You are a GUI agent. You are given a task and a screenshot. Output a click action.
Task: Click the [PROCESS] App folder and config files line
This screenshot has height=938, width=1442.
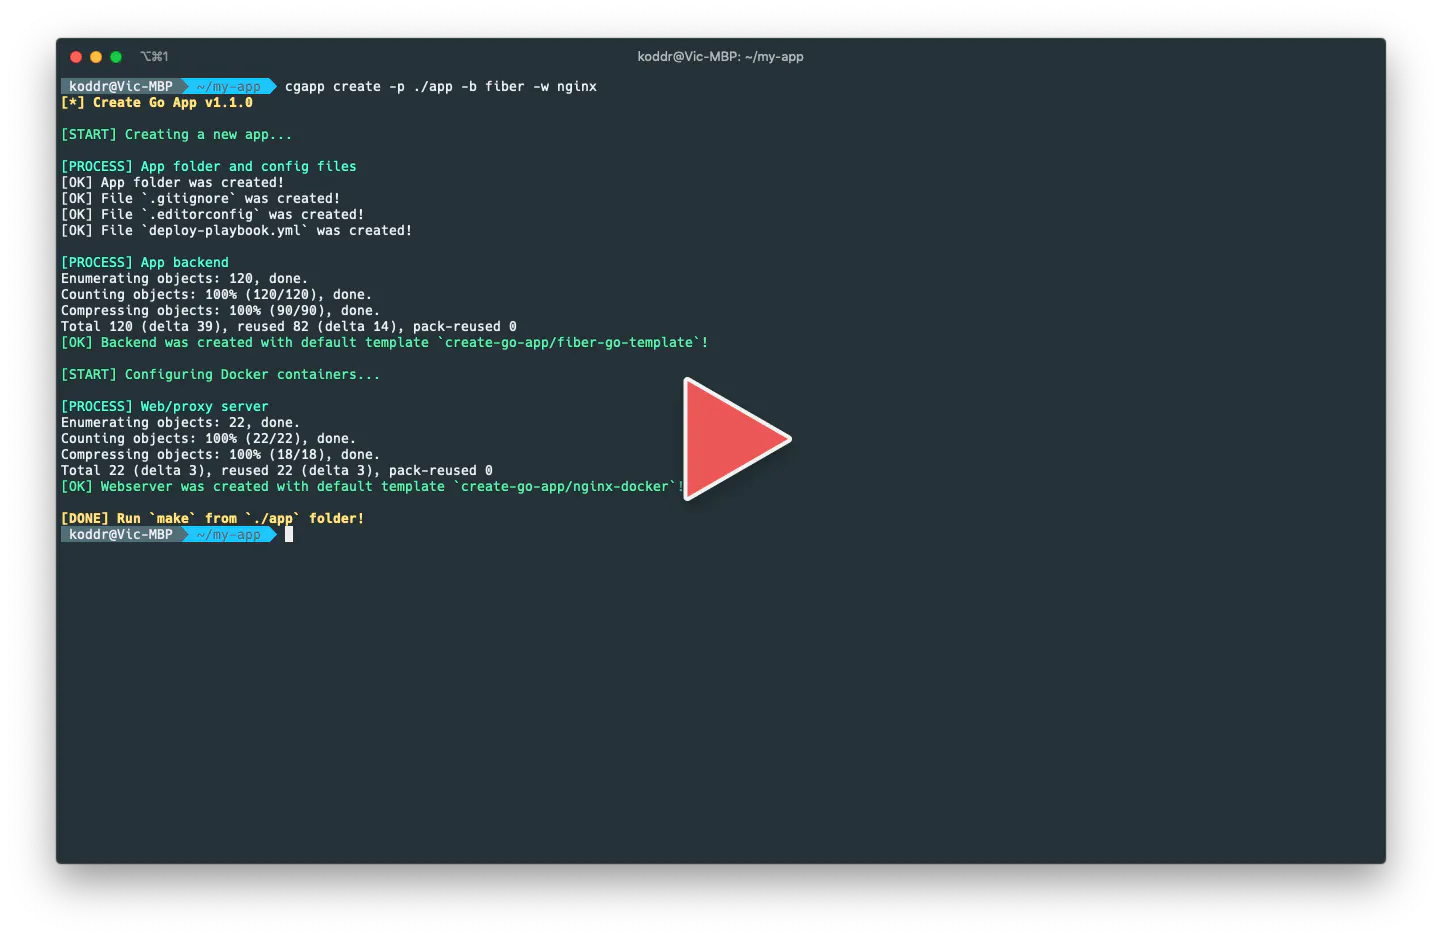209,167
